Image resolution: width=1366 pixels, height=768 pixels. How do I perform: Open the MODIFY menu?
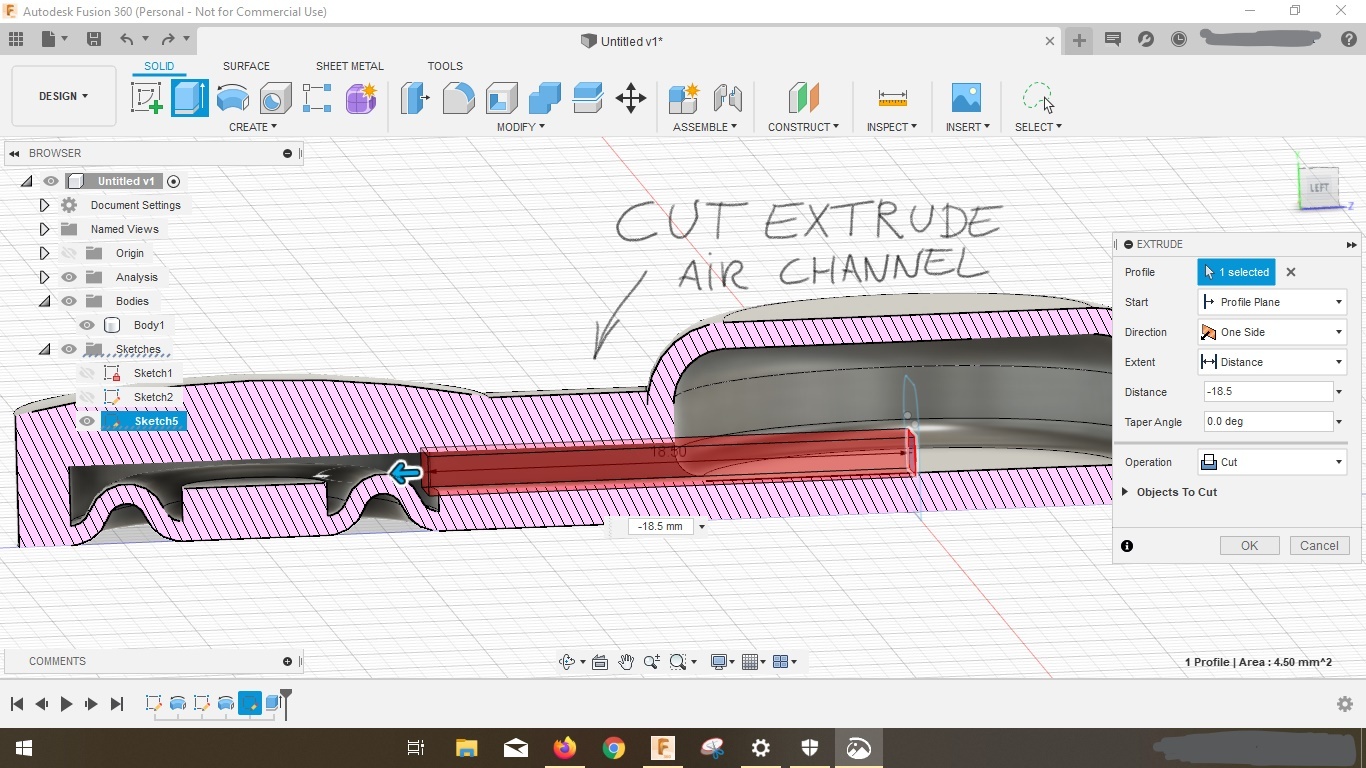(x=521, y=127)
